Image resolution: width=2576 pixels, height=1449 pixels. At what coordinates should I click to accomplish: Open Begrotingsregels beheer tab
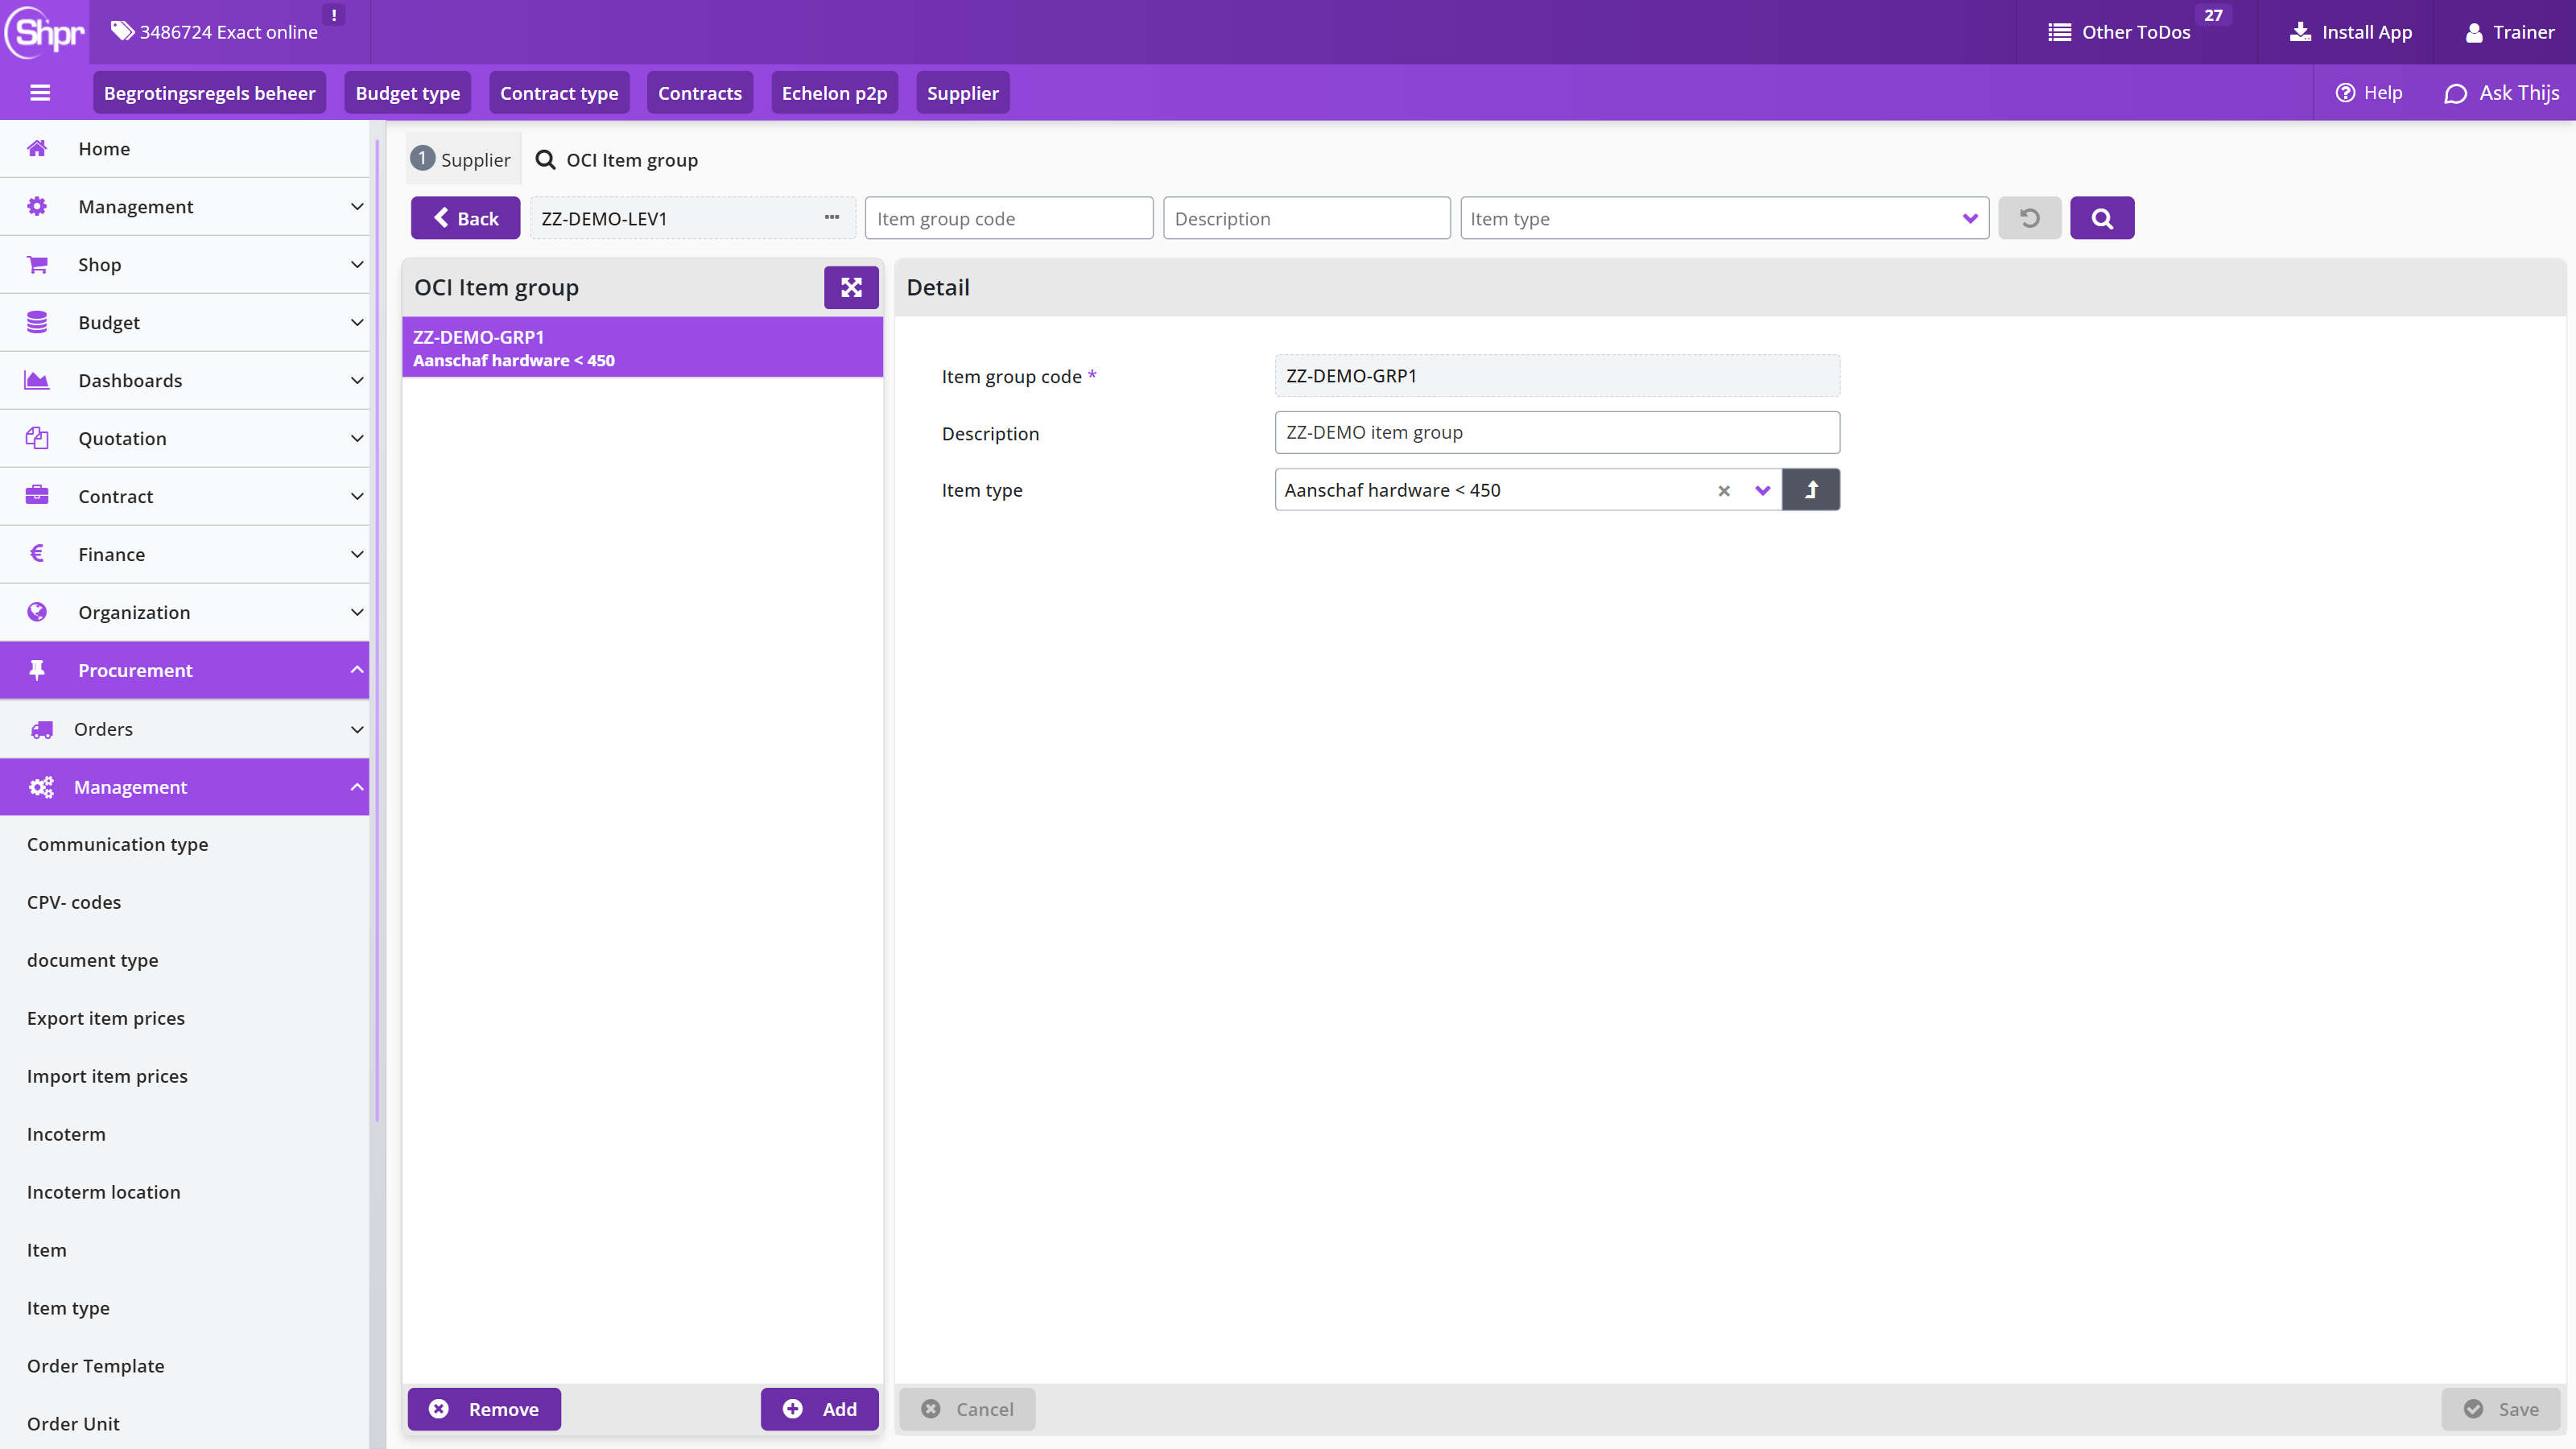(209, 93)
